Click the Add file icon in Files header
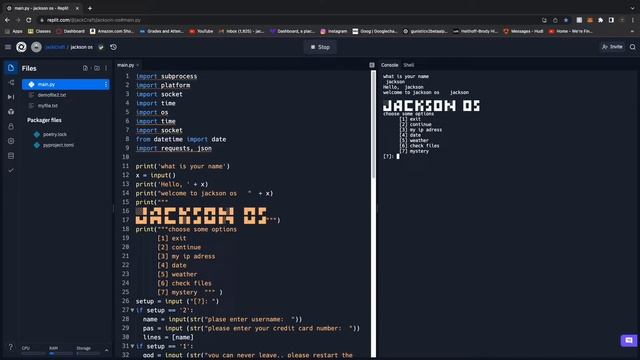 click(x=85, y=68)
